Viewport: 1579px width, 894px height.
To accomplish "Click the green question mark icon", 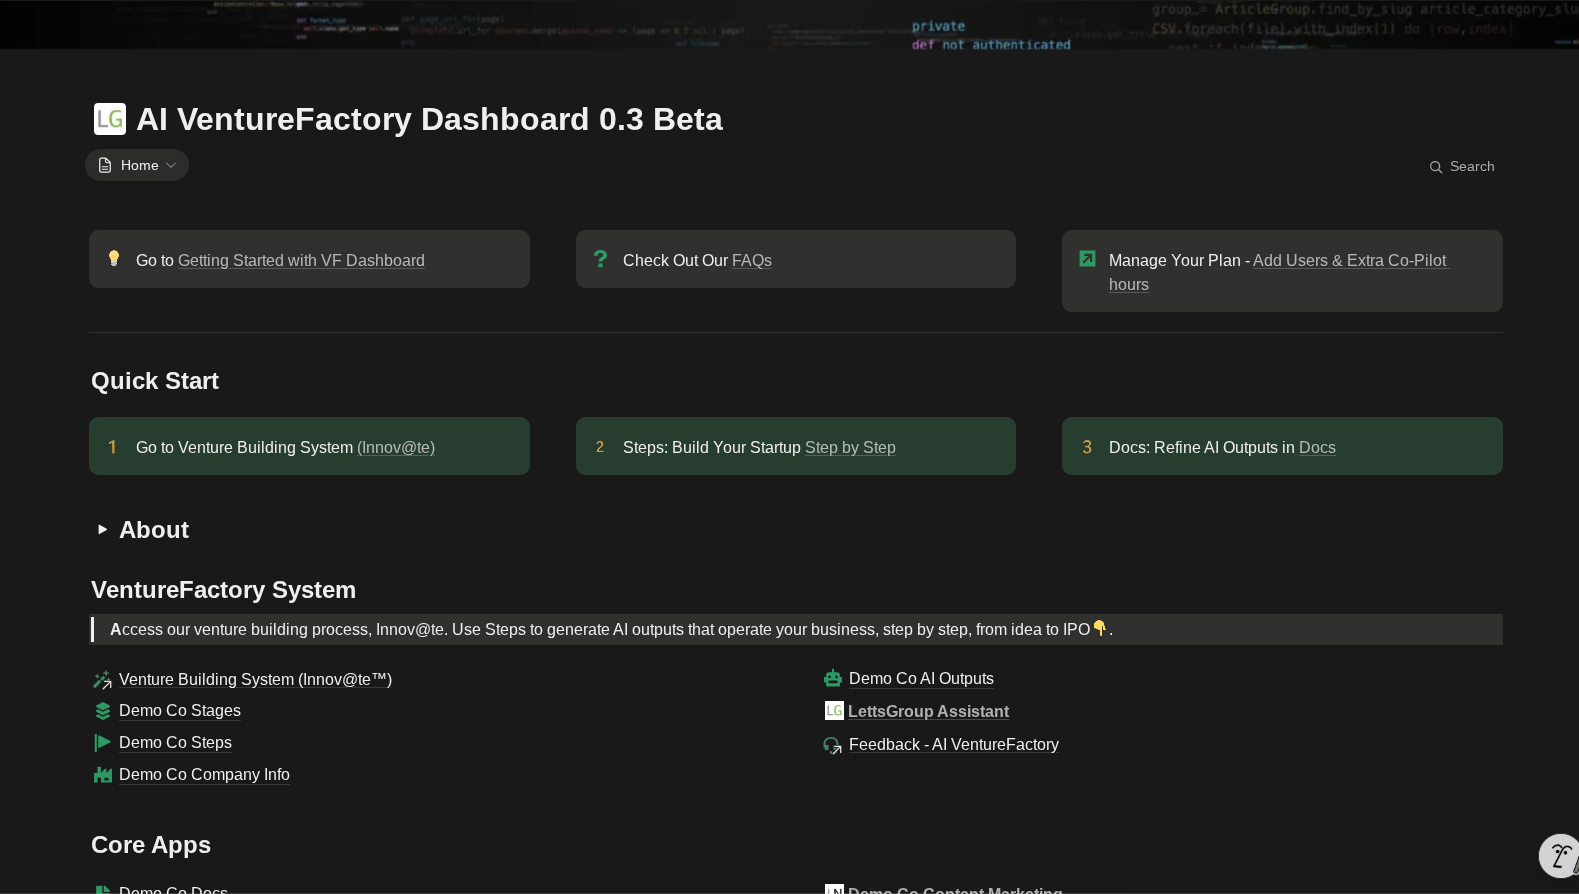I will [x=600, y=259].
